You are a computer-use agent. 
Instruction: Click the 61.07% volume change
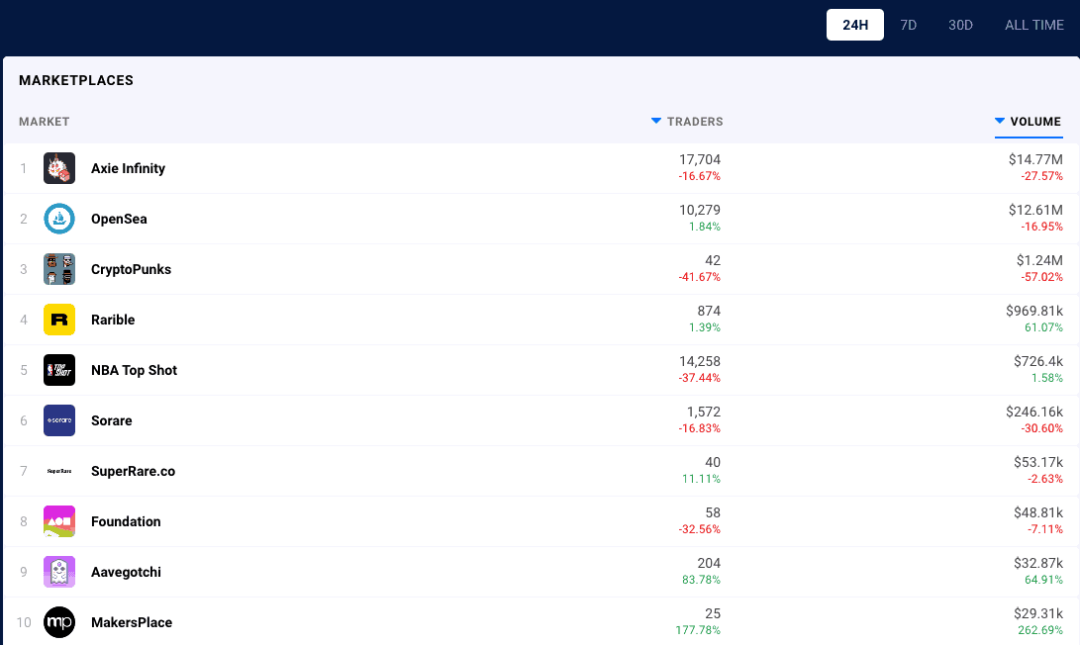(1043, 327)
